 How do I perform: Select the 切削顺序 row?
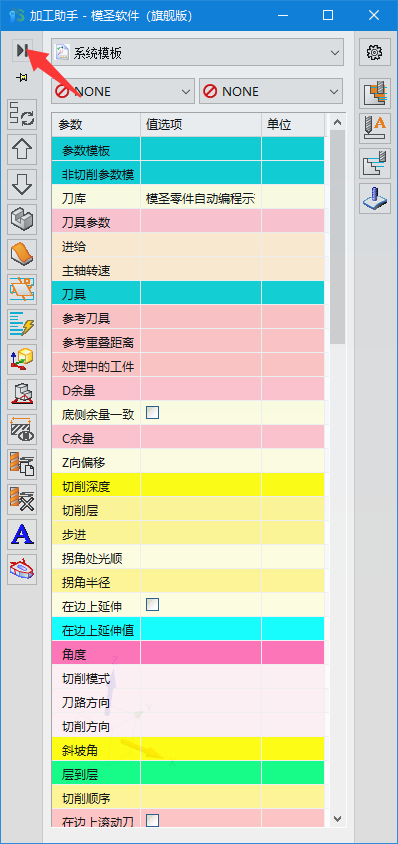[x=188, y=797]
